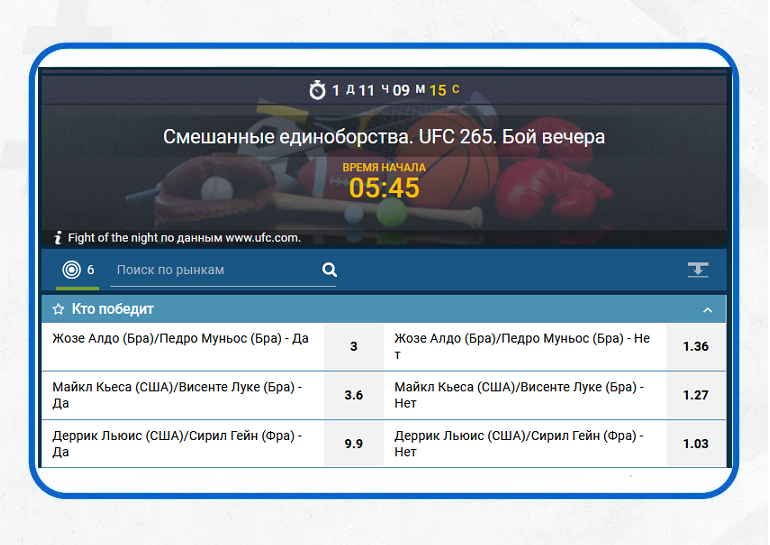The width and height of the screenshot is (770, 545).
Task: Select odds 3.6 for Кьеса/Луке Да
Action: 354,395
